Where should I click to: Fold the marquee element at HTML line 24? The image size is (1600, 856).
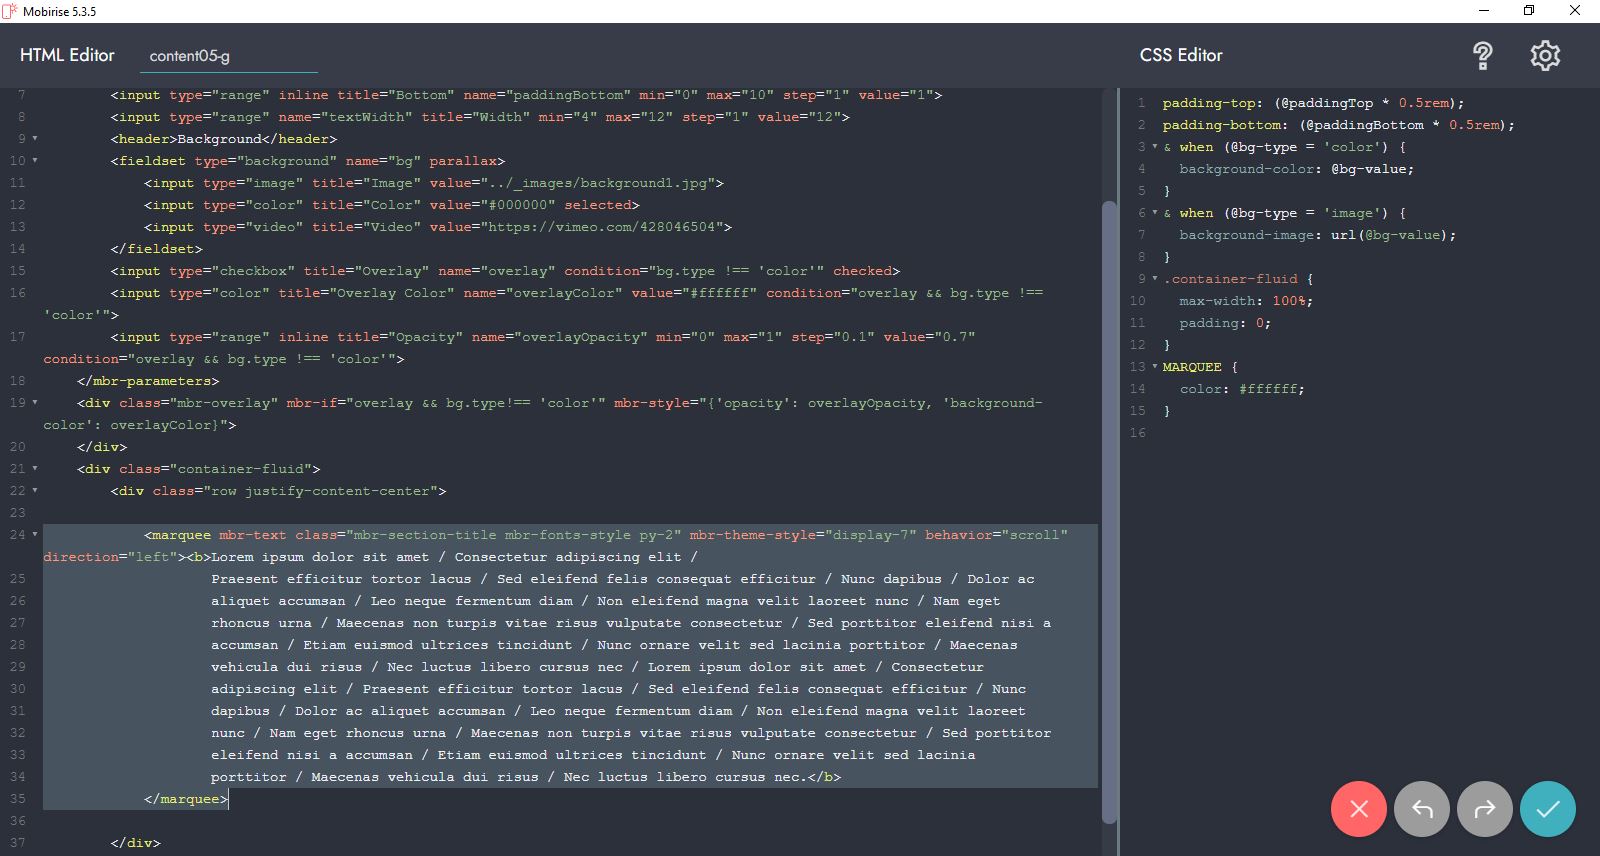(x=35, y=535)
